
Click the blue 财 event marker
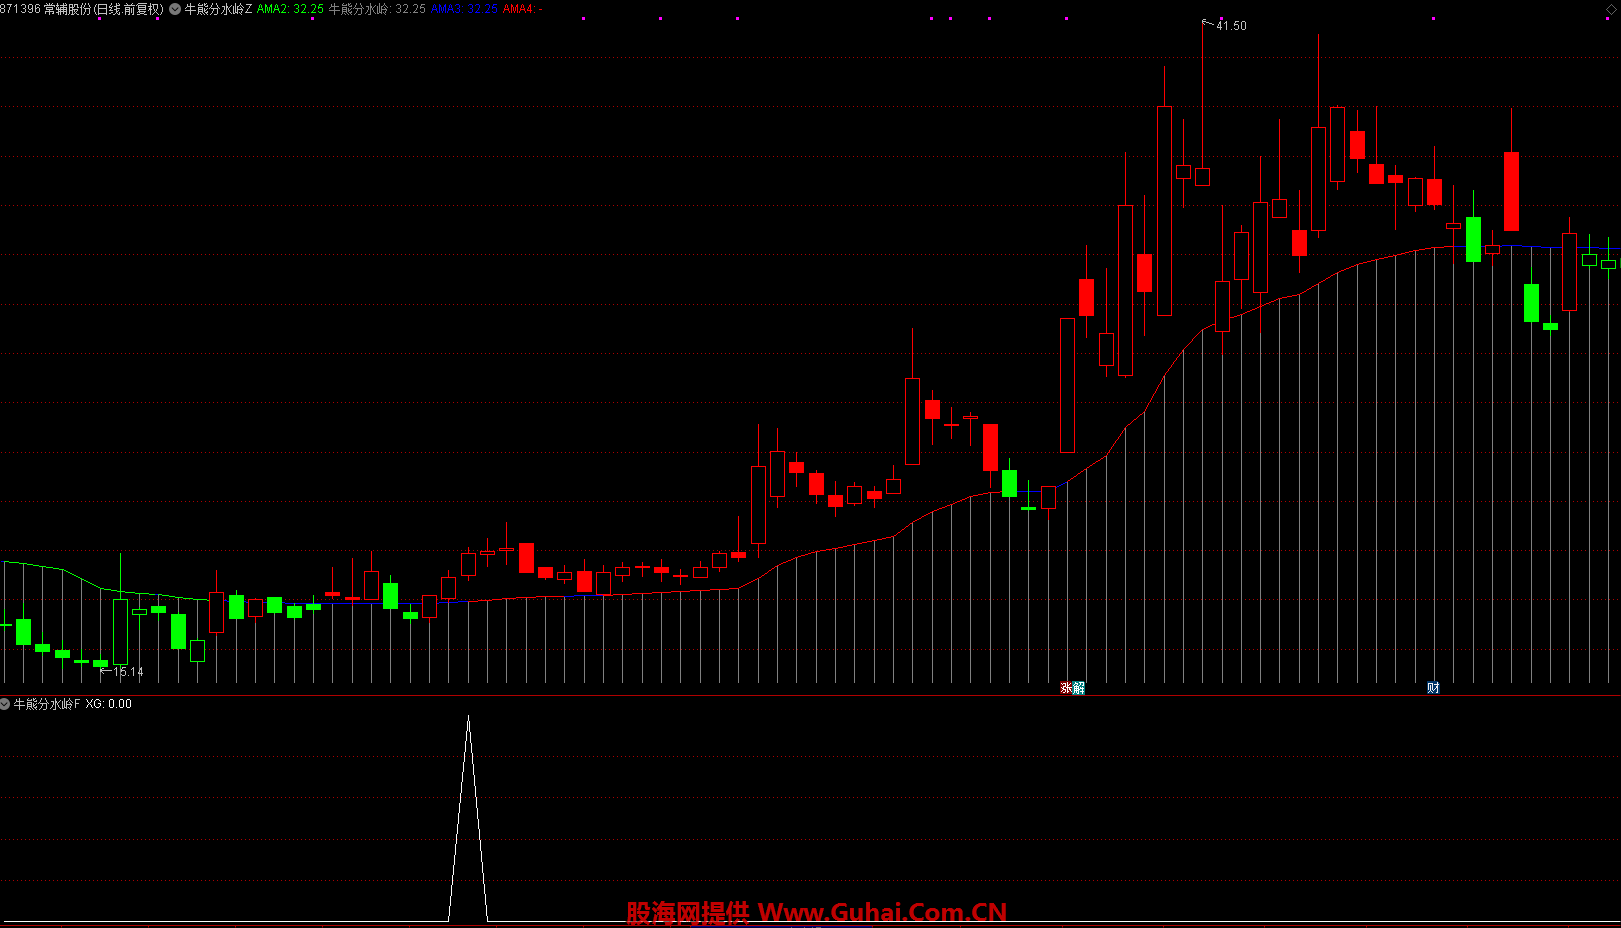click(1433, 688)
